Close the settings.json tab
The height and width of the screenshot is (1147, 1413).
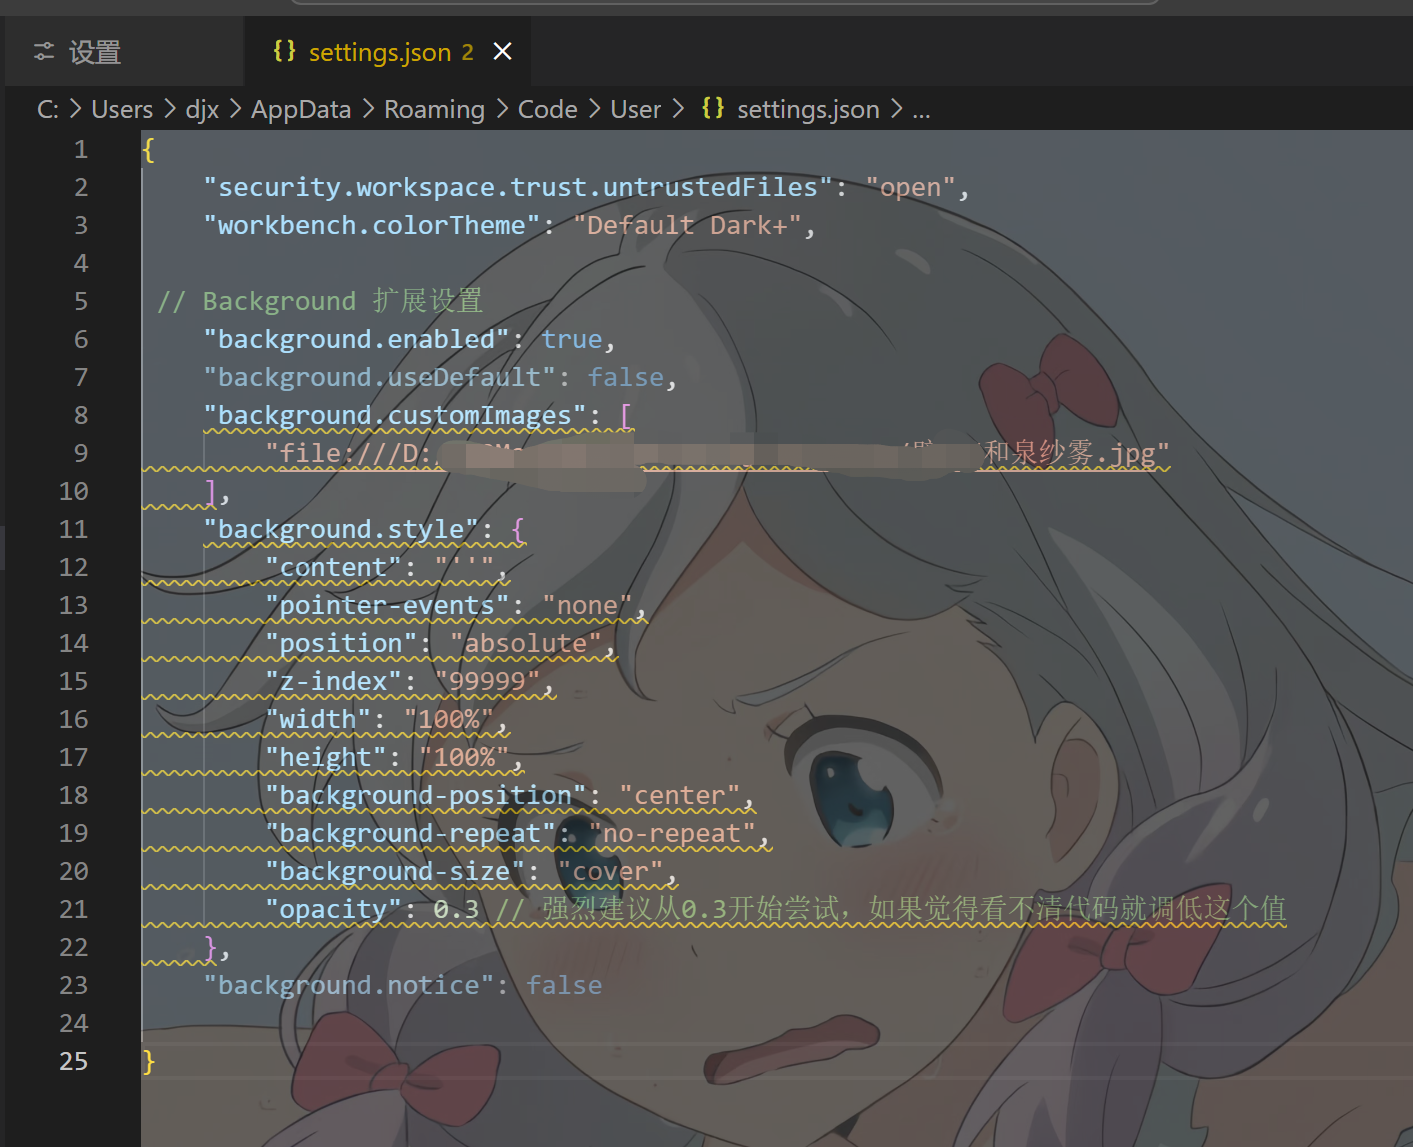pos(502,51)
